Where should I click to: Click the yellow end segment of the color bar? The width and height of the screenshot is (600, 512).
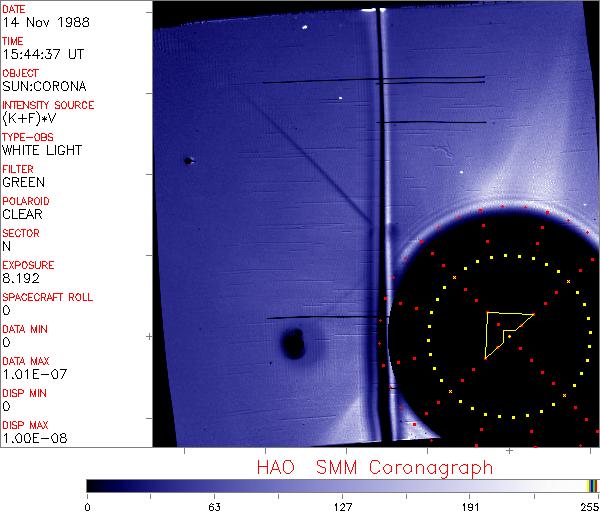click(591, 485)
